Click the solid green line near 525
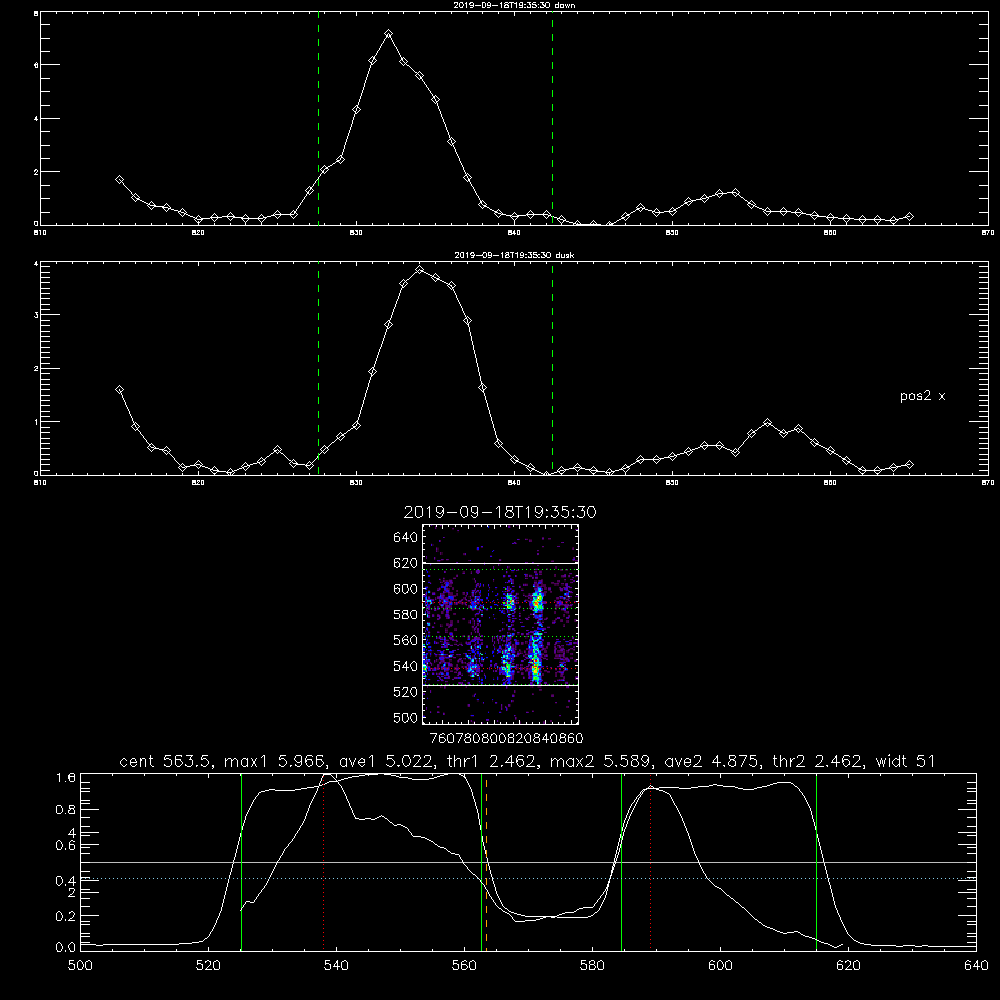Image resolution: width=1000 pixels, height=1000 pixels. tap(241, 862)
